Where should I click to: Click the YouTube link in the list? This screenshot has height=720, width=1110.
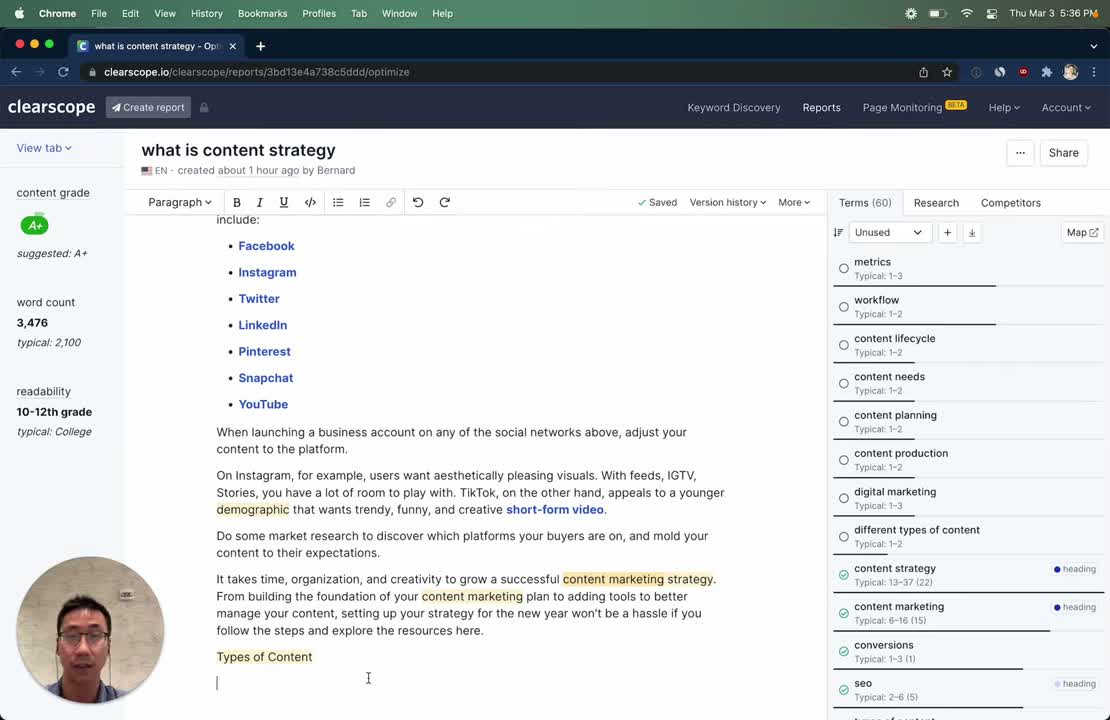click(x=263, y=404)
